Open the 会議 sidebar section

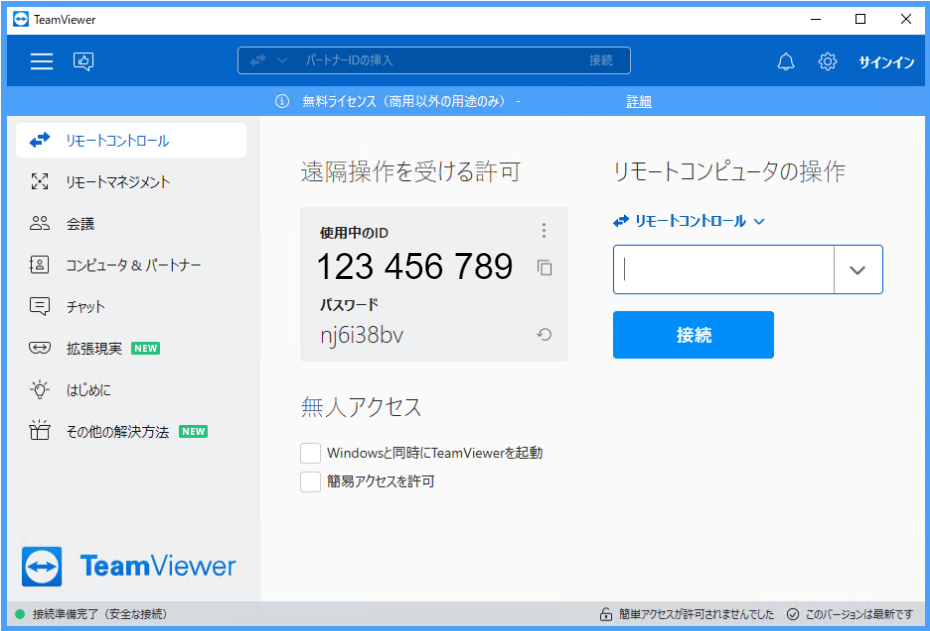pyautogui.click(x=80, y=224)
